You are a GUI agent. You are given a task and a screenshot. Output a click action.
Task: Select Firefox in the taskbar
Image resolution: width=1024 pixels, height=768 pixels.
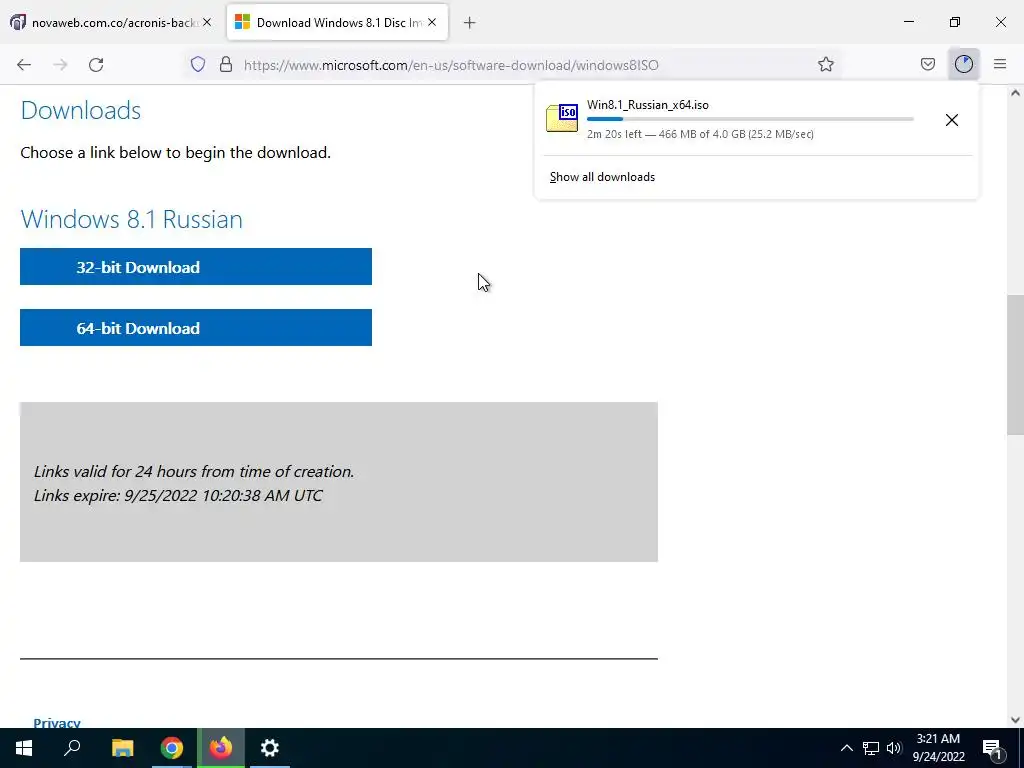tap(221, 748)
